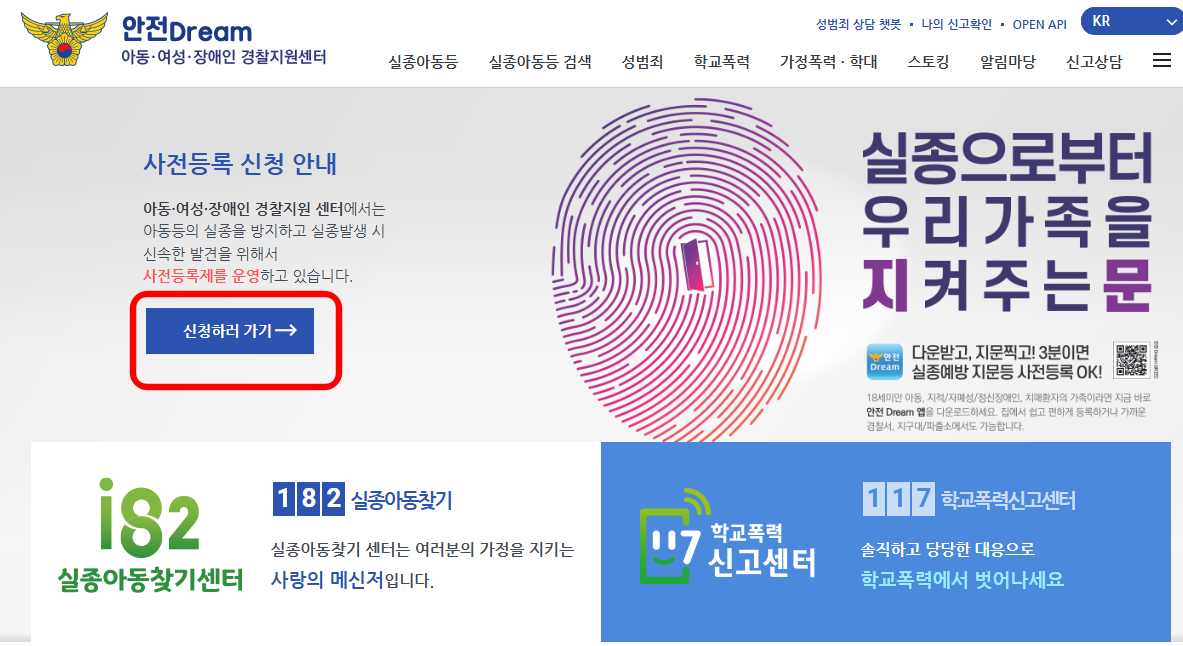
Task: Select the 학교폭력 menu item
Action: coord(721,62)
